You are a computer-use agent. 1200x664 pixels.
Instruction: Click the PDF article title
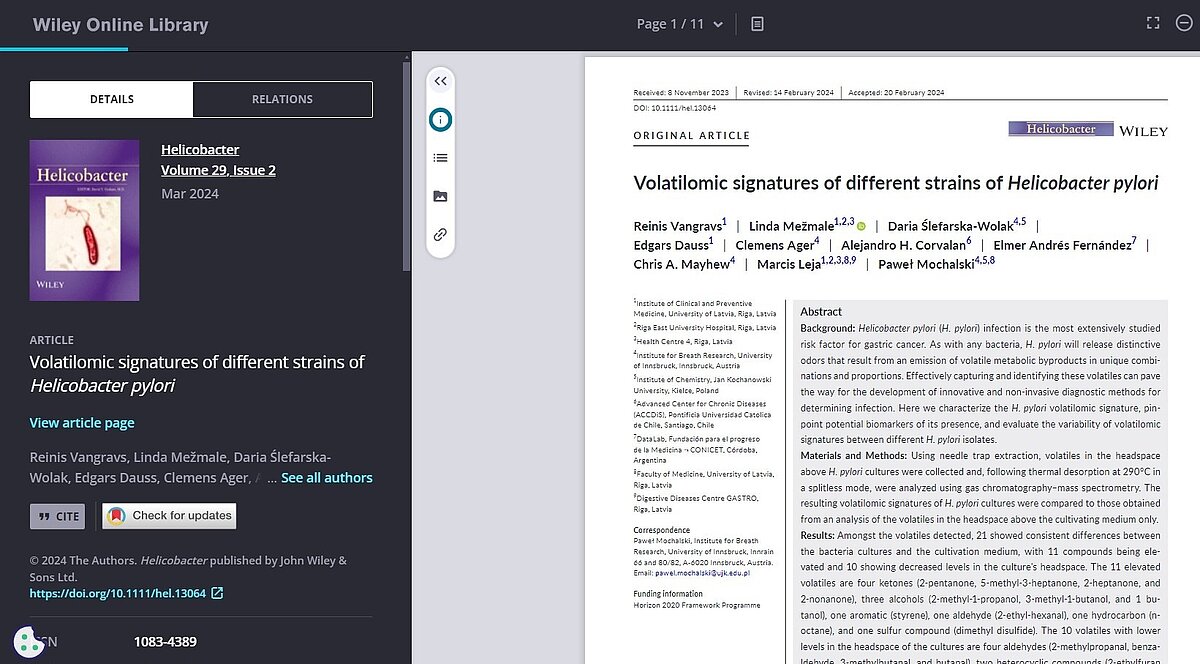[896, 183]
